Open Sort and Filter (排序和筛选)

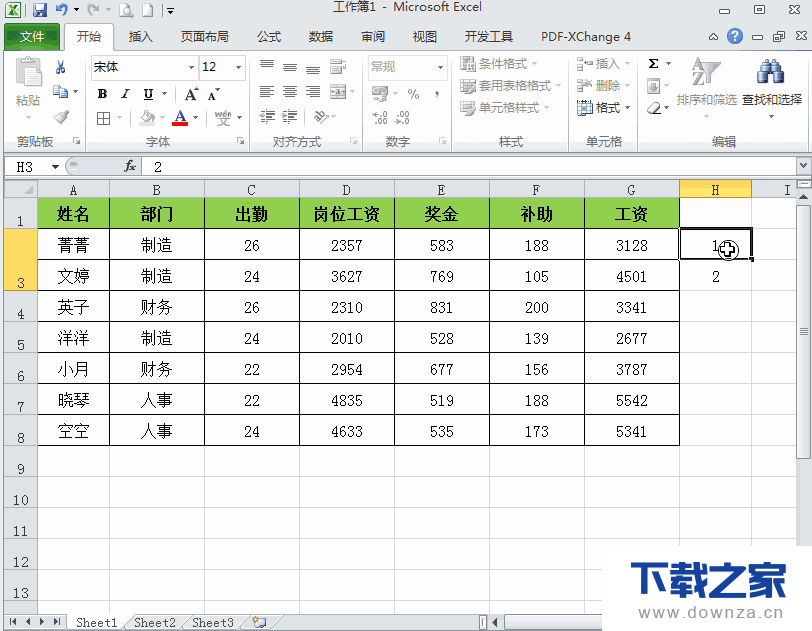706,87
